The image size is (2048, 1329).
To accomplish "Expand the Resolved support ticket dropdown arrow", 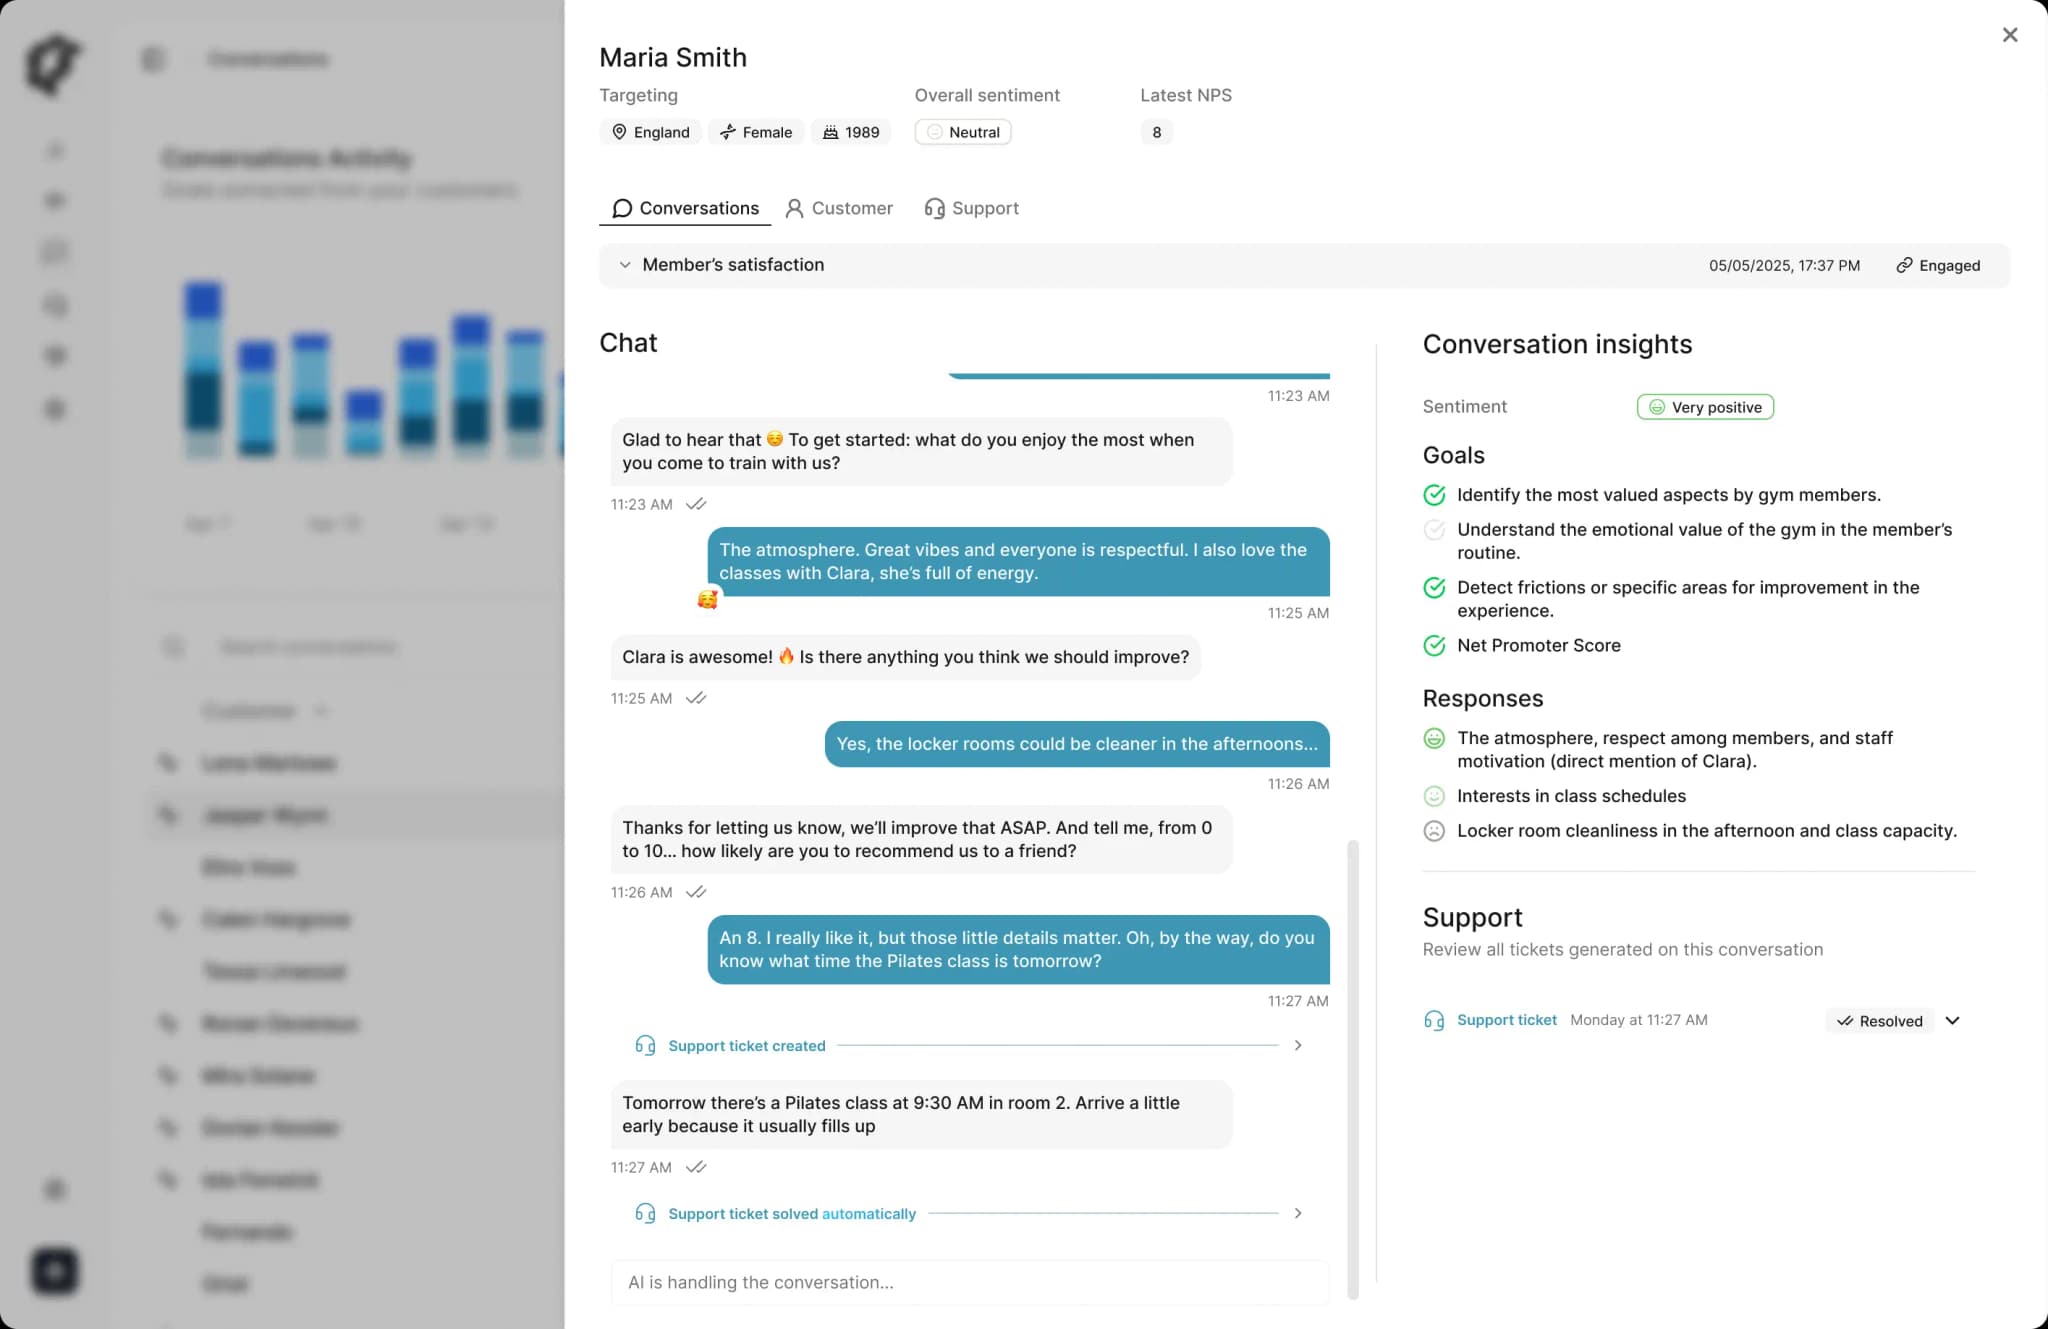I will [1952, 1020].
